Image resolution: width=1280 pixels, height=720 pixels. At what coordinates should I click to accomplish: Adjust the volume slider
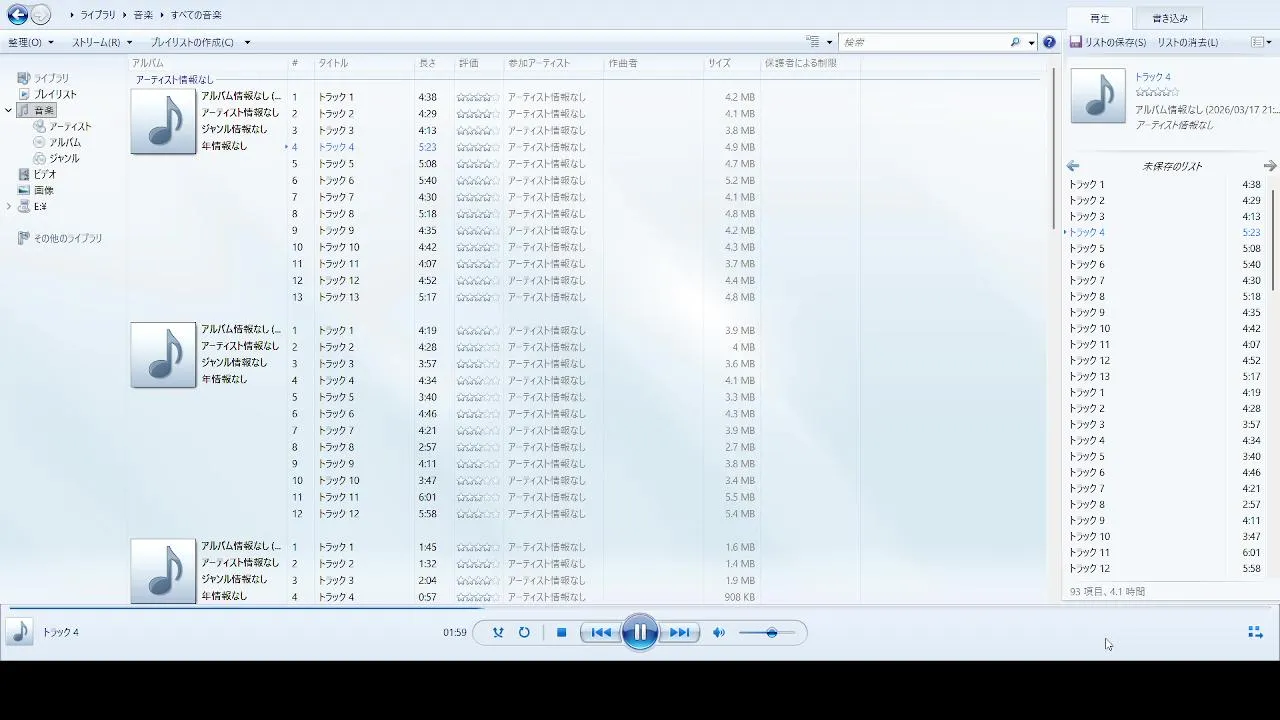coord(767,632)
